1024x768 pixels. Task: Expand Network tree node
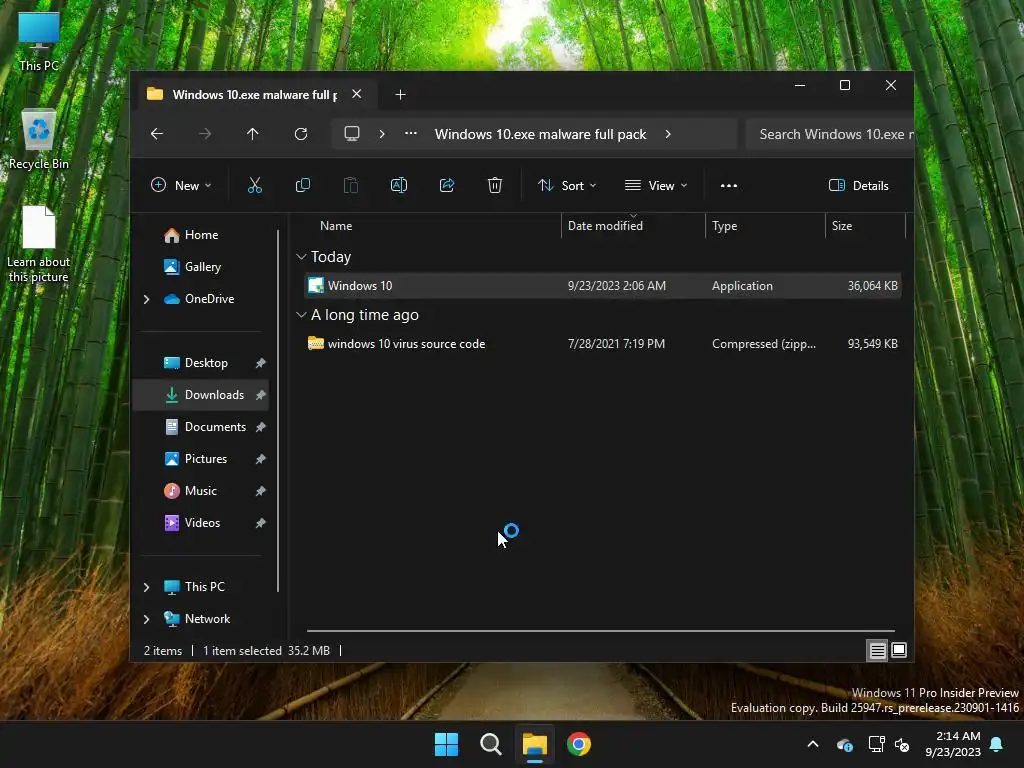tap(146, 619)
